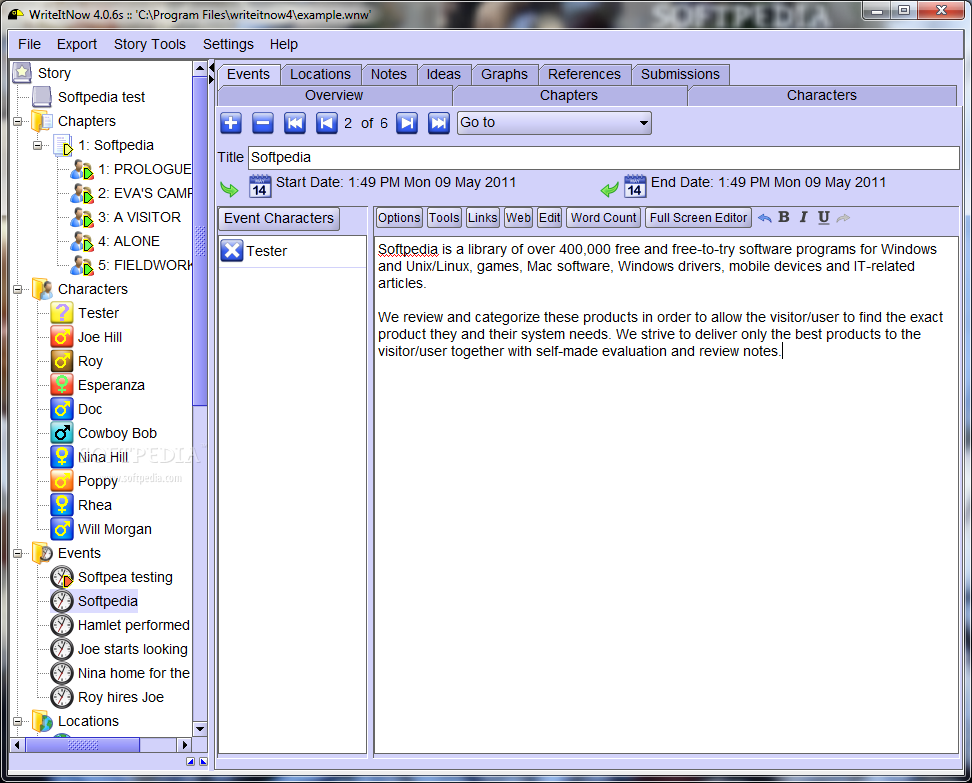Undo last edit in text editor
Screen dimensions: 972x783
764,218
